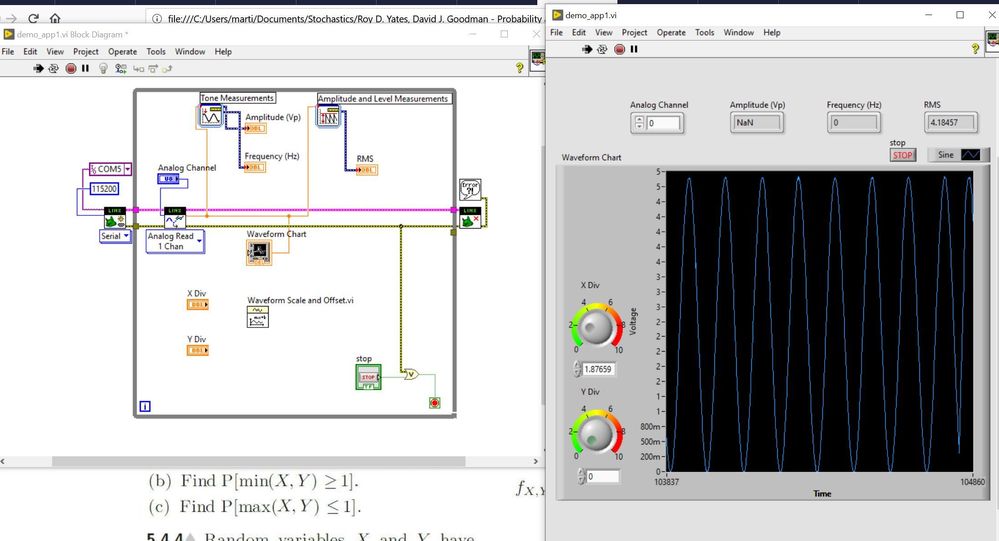The width and height of the screenshot is (999, 541).
Task: Pause execution in front panel toolbar
Action: [x=634, y=49]
